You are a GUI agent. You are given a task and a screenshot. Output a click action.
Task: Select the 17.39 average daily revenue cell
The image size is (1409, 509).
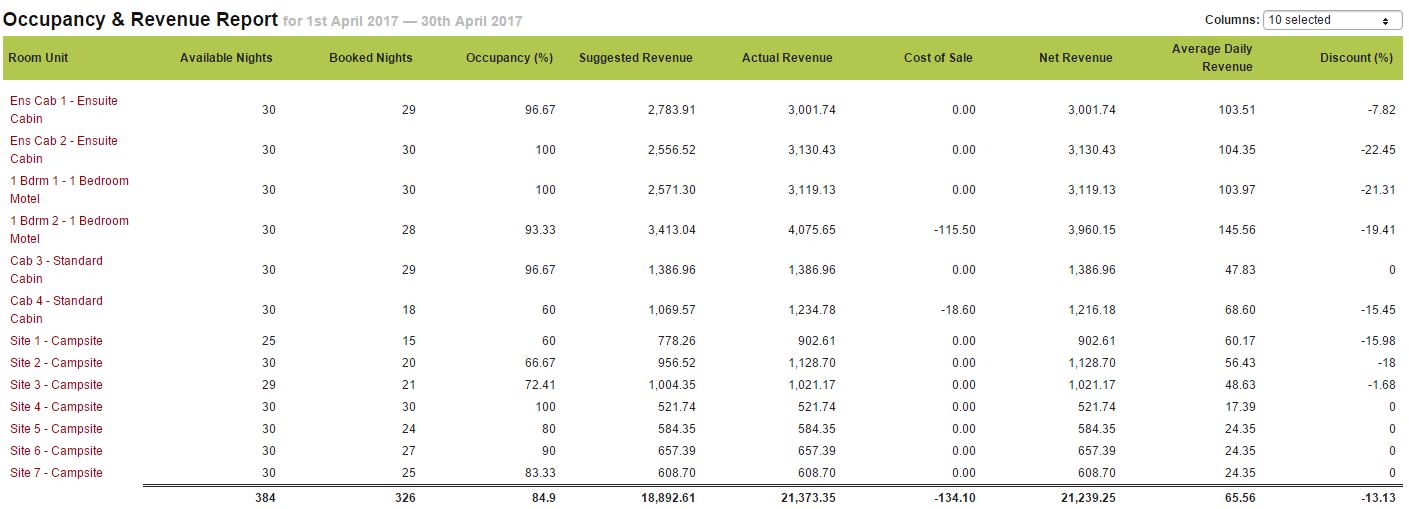[x=1241, y=407]
